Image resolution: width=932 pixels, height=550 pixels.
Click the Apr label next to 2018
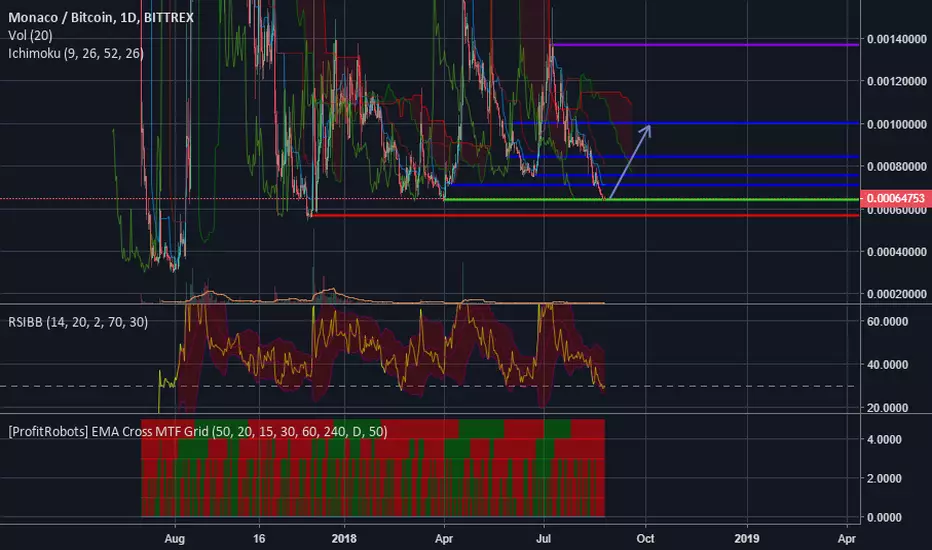(444, 539)
